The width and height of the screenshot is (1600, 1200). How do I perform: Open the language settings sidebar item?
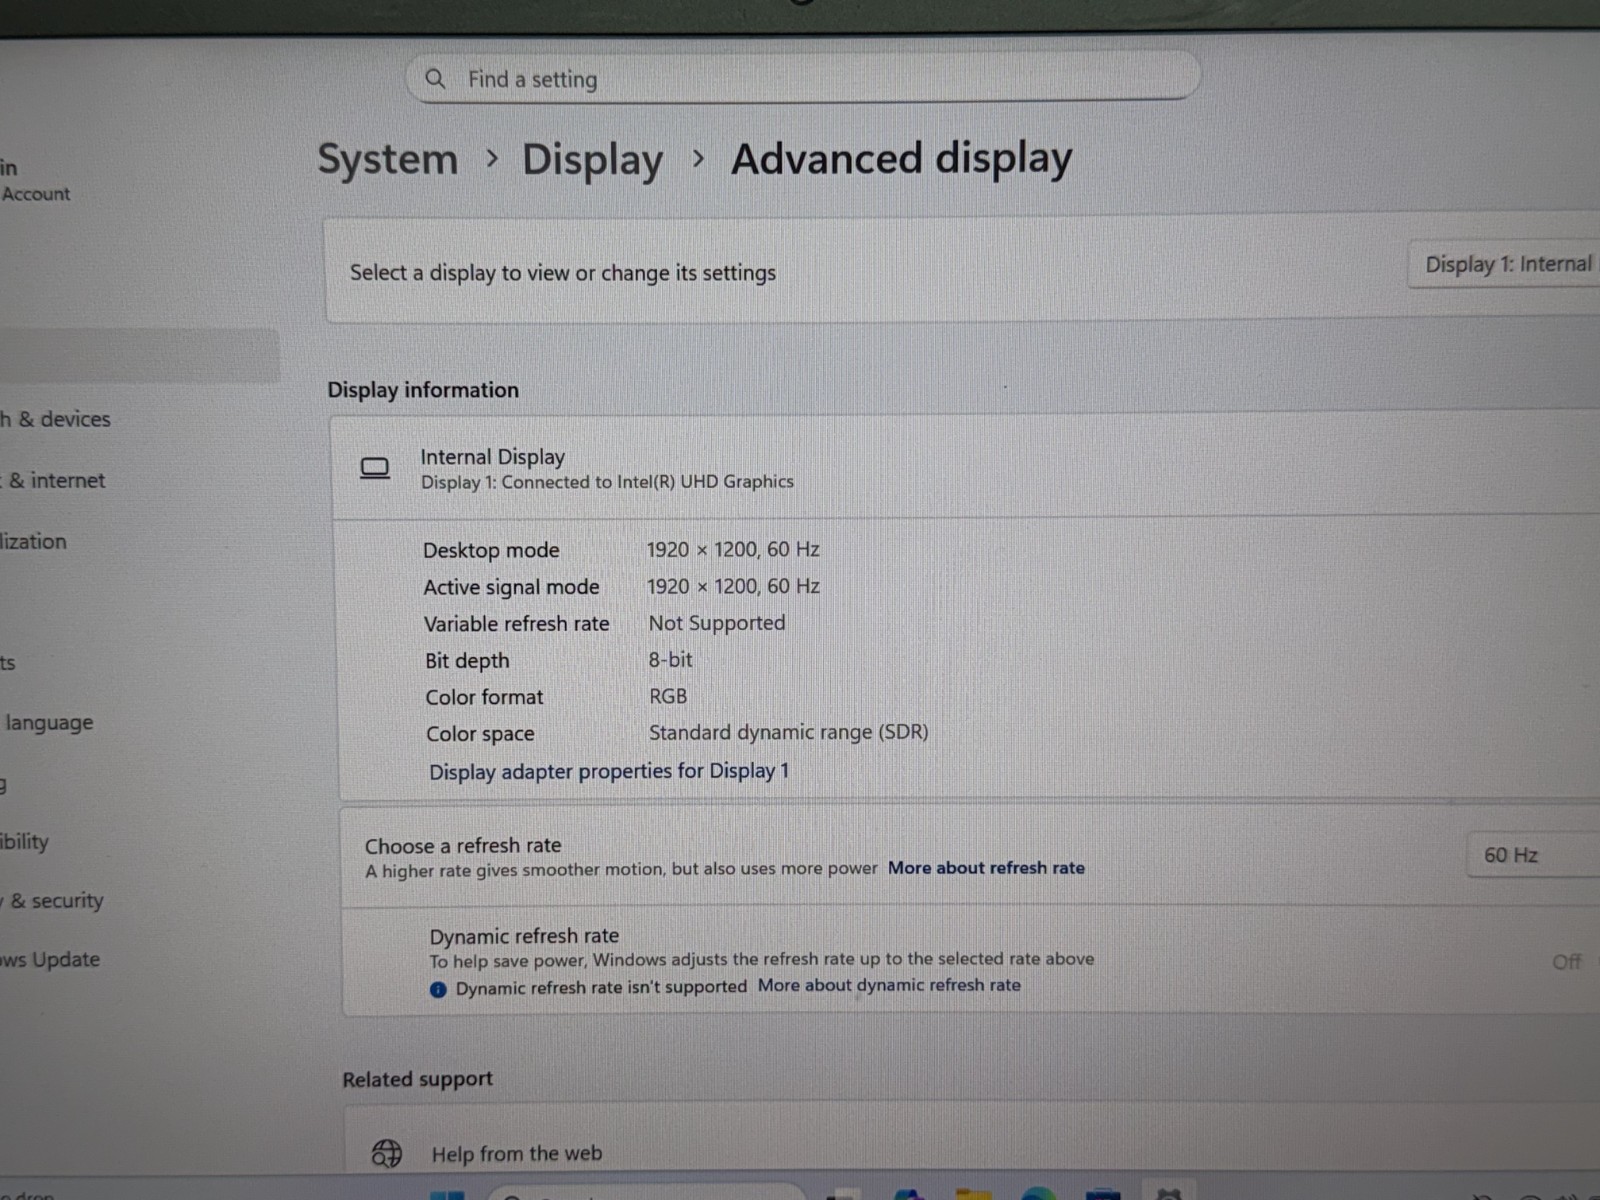click(x=48, y=722)
